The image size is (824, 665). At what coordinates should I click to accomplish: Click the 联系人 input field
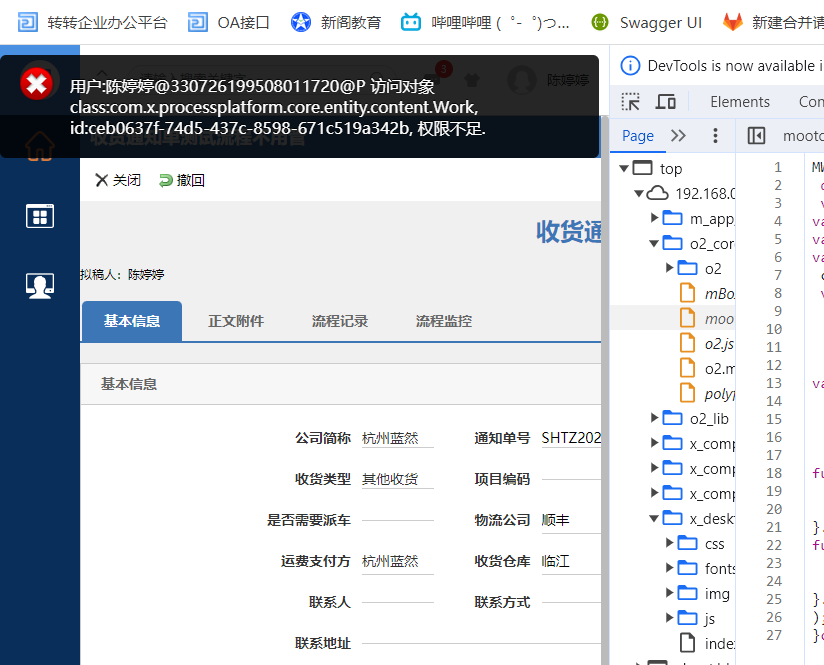tap(397, 602)
